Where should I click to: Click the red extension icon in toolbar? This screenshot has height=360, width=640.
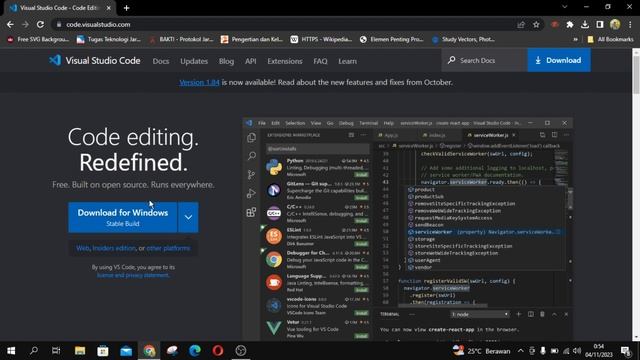[554, 25]
